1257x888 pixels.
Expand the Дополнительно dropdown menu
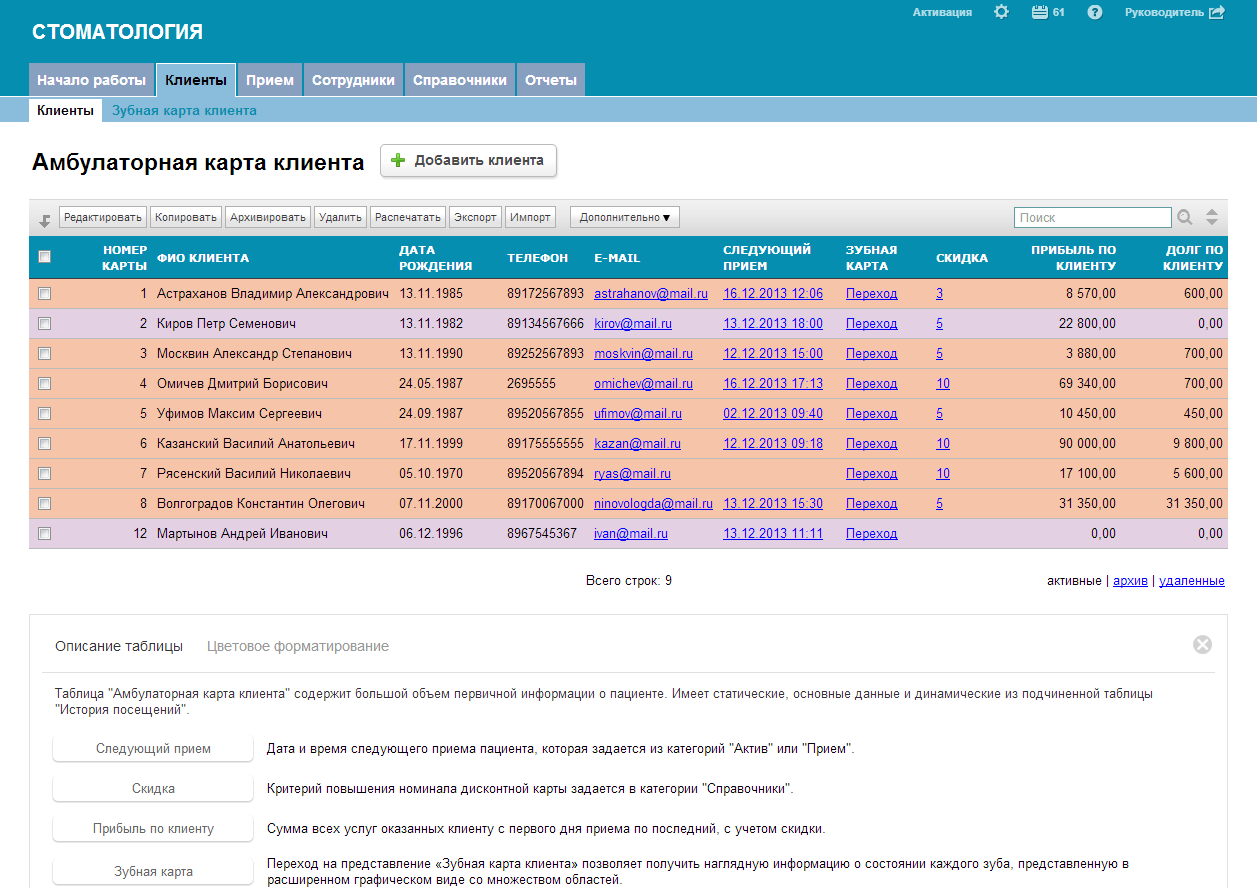coord(625,217)
